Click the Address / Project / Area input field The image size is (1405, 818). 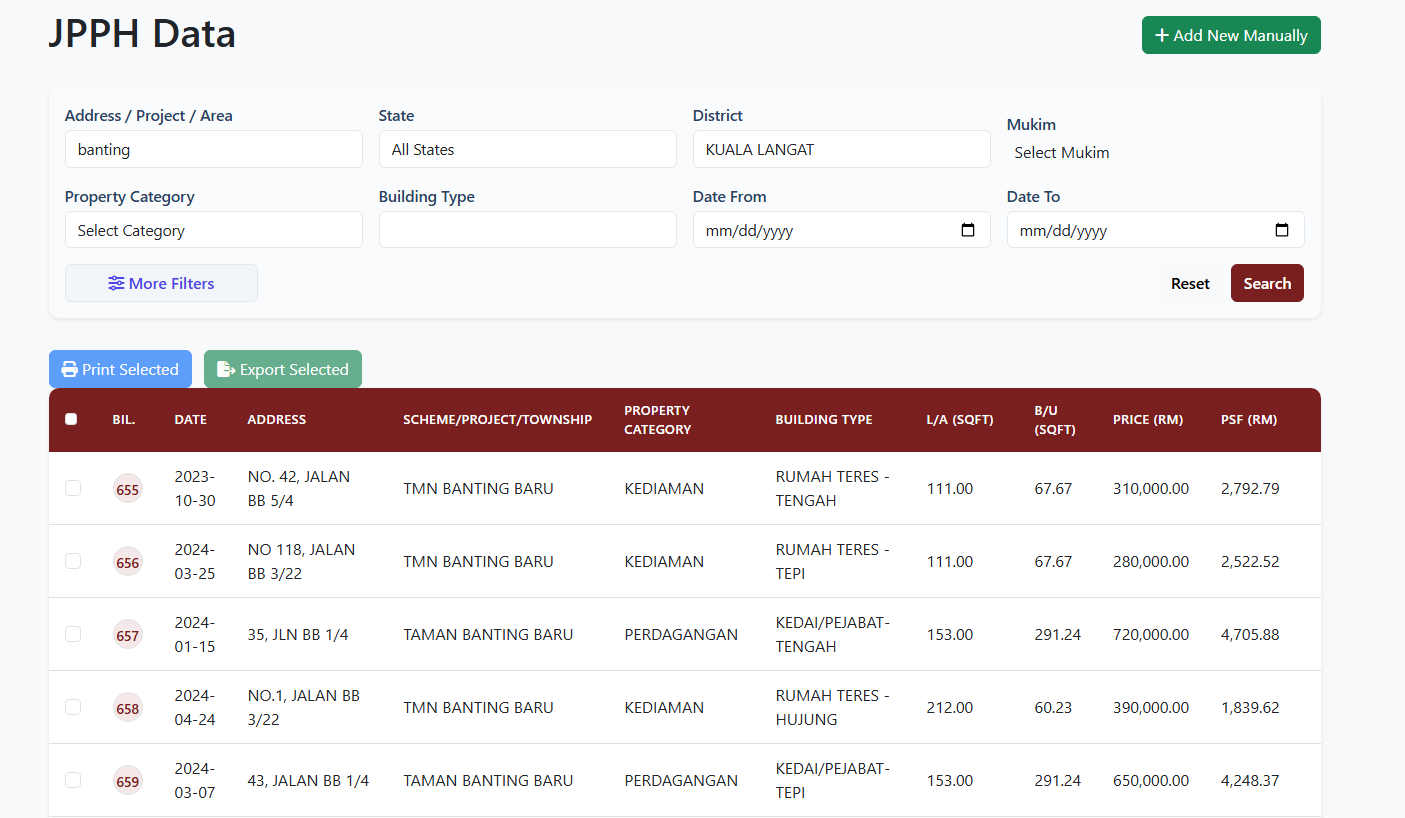(213, 149)
